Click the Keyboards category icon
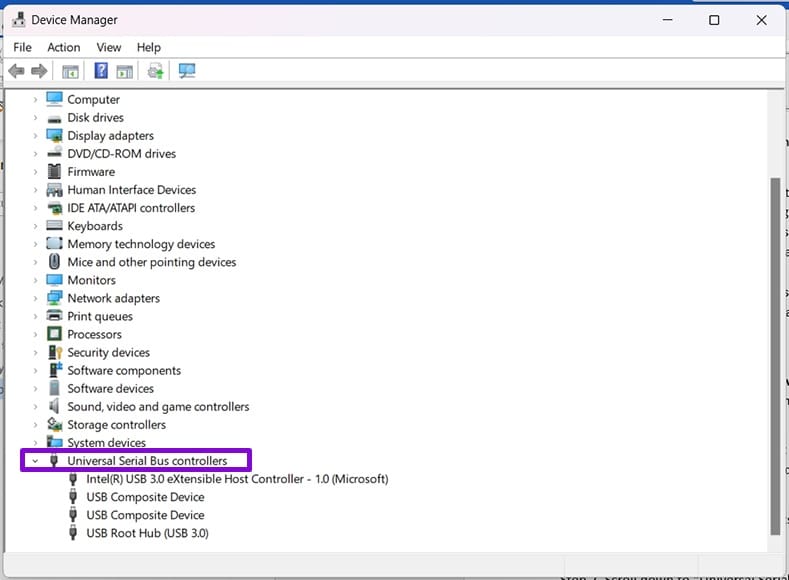The width and height of the screenshot is (789, 580). 54,225
